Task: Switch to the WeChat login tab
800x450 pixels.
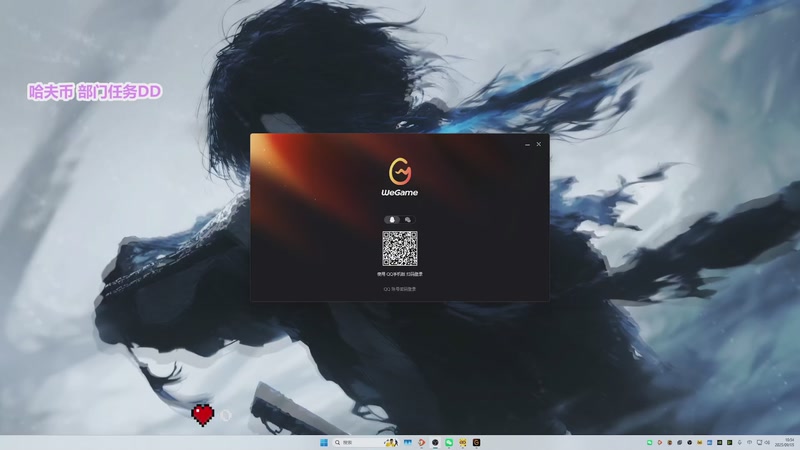Action: pos(408,219)
